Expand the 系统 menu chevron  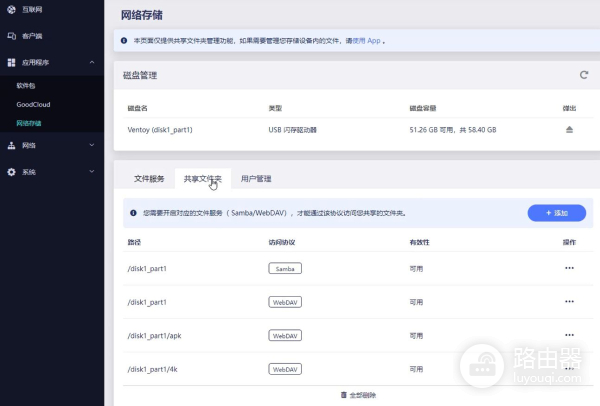(92, 171)
